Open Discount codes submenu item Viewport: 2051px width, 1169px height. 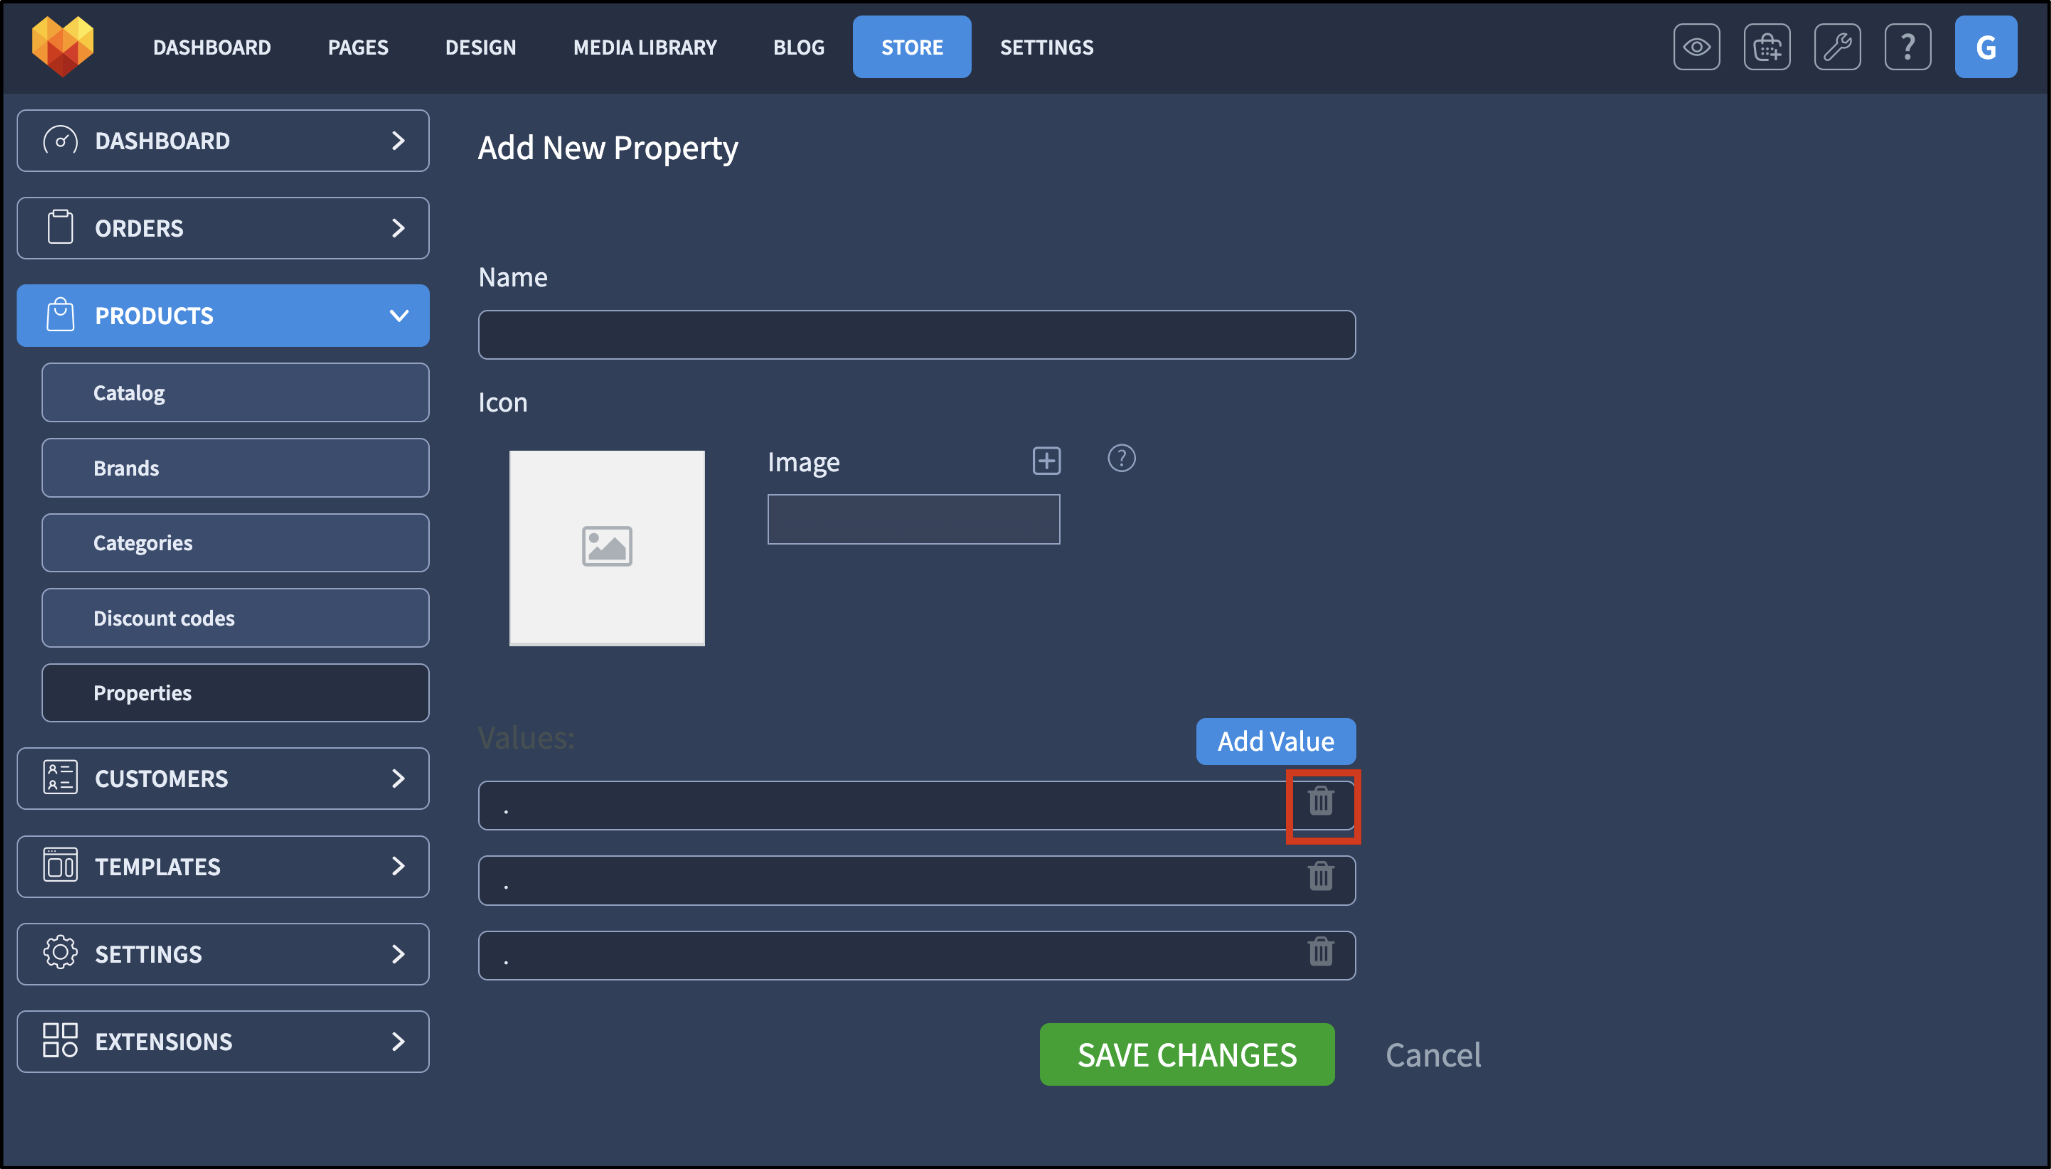235,618
